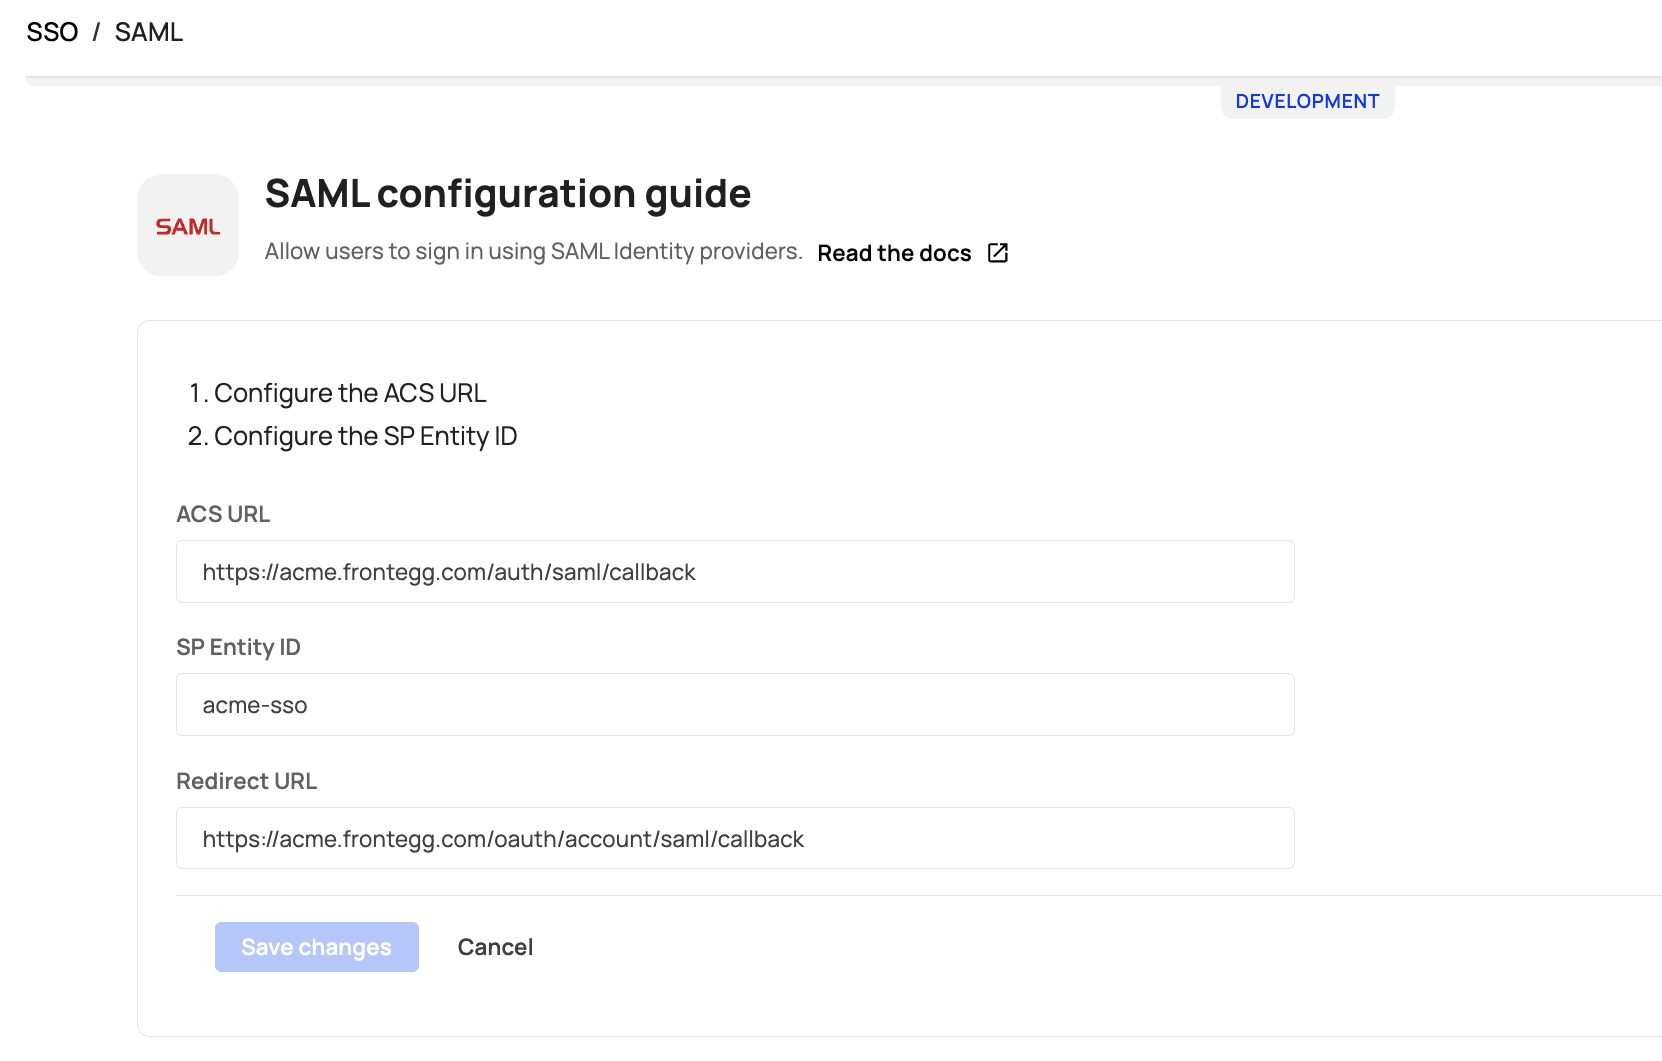Click the Allow users to sign in description

(x=533, y=252)
